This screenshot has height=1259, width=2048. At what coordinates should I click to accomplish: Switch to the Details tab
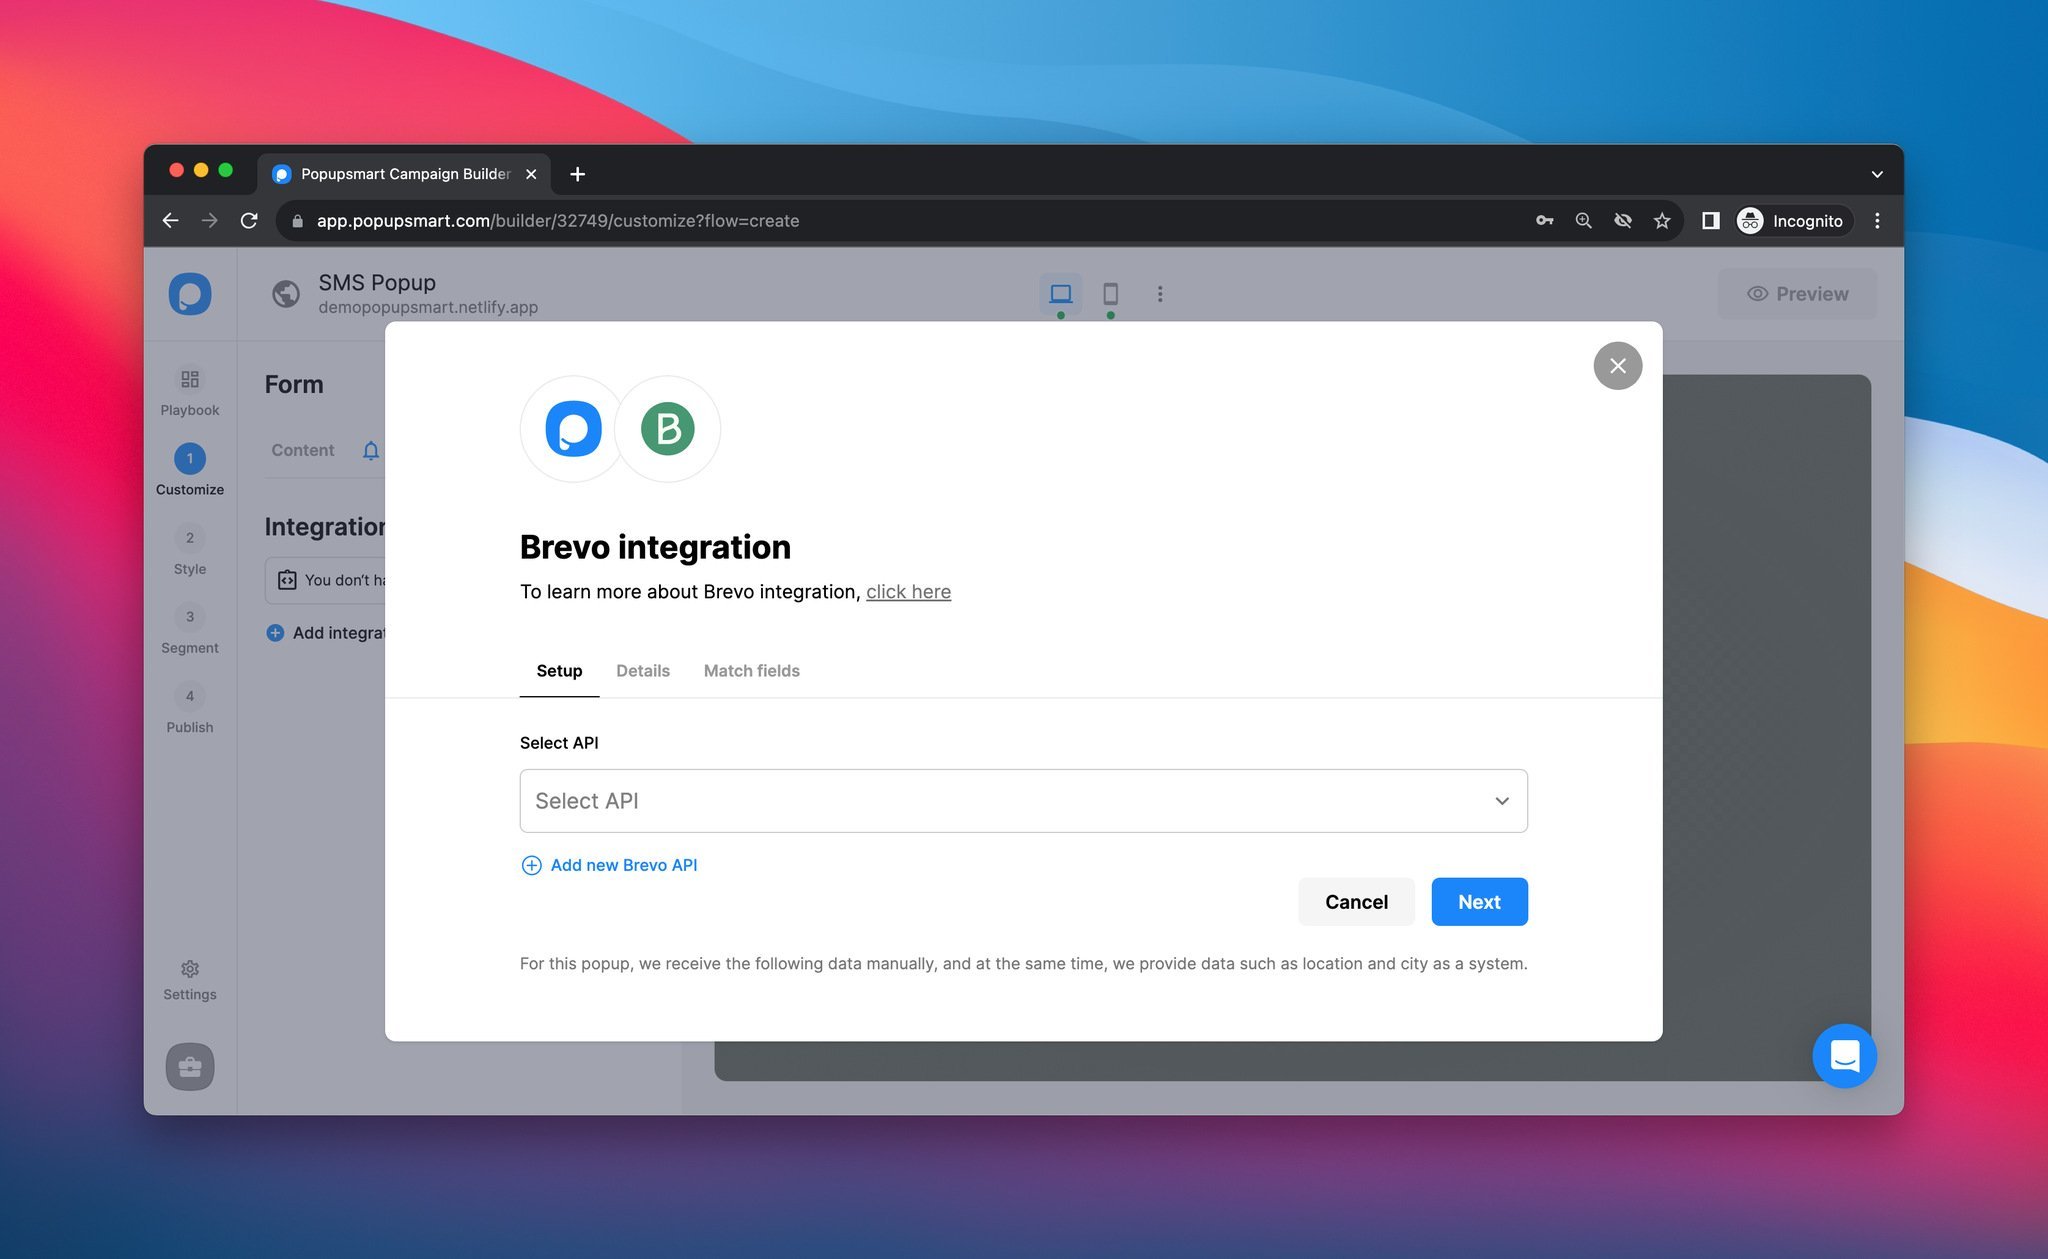(x=642, y=670)
